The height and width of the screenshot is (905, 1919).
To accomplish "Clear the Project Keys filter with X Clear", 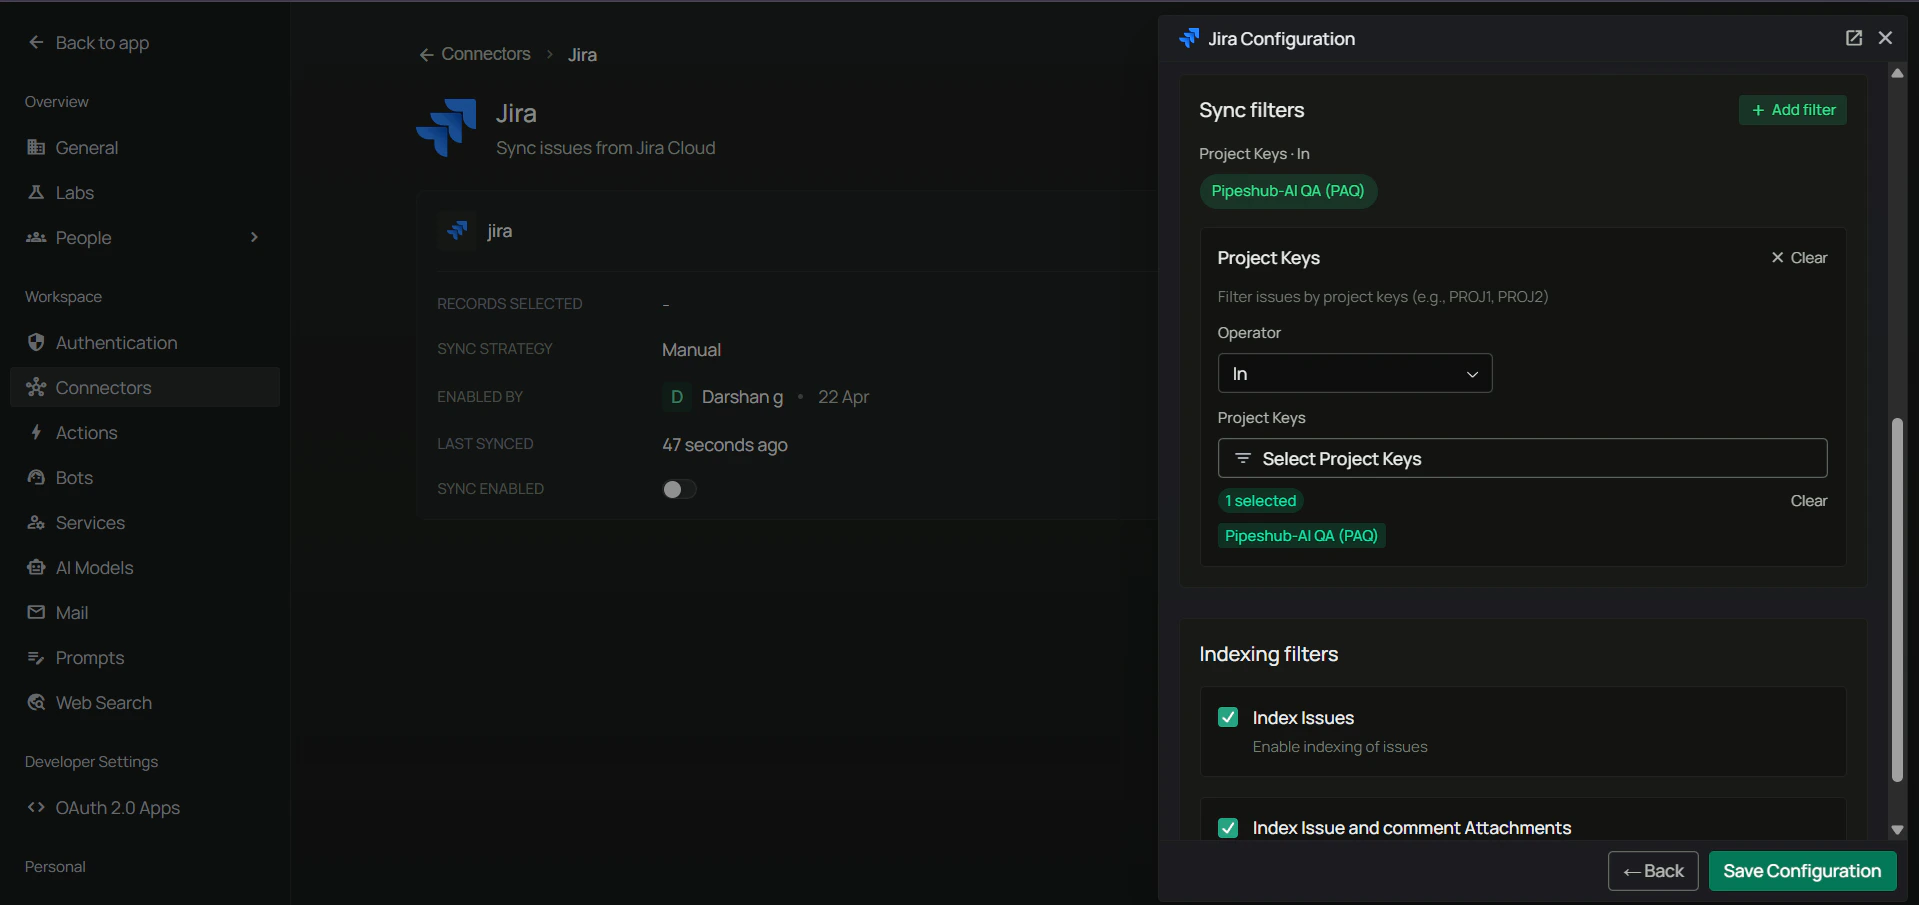I will click(1799, 258).
